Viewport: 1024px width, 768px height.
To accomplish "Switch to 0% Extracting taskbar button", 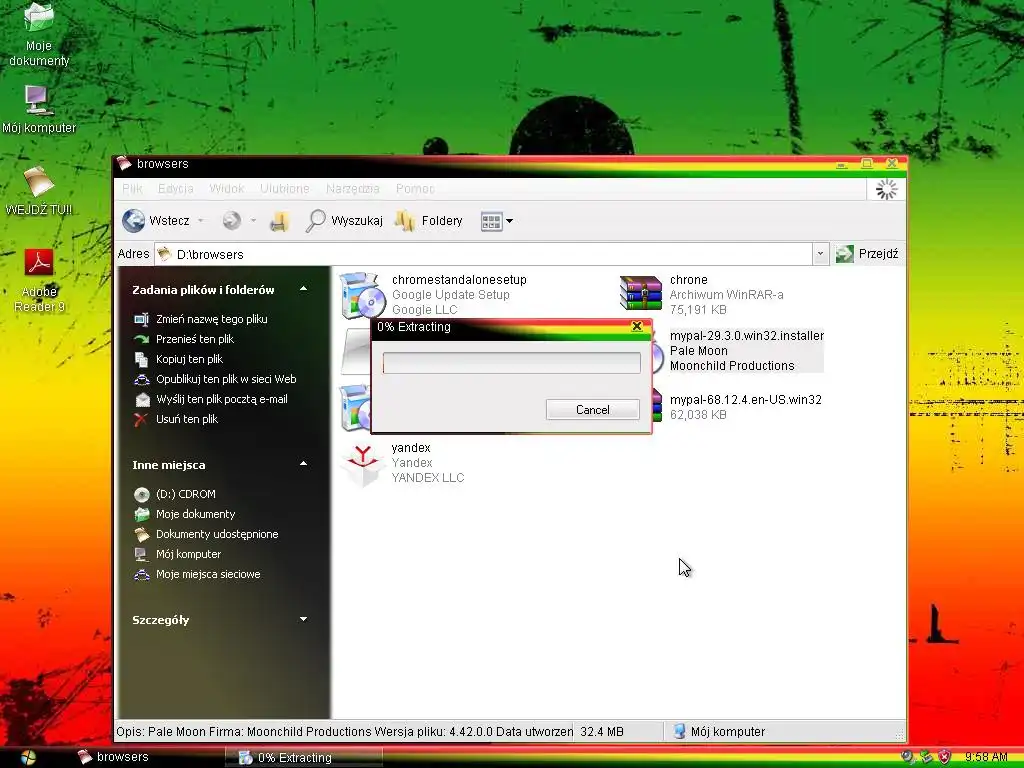I will pyautogui.click(x=304, y=758).
